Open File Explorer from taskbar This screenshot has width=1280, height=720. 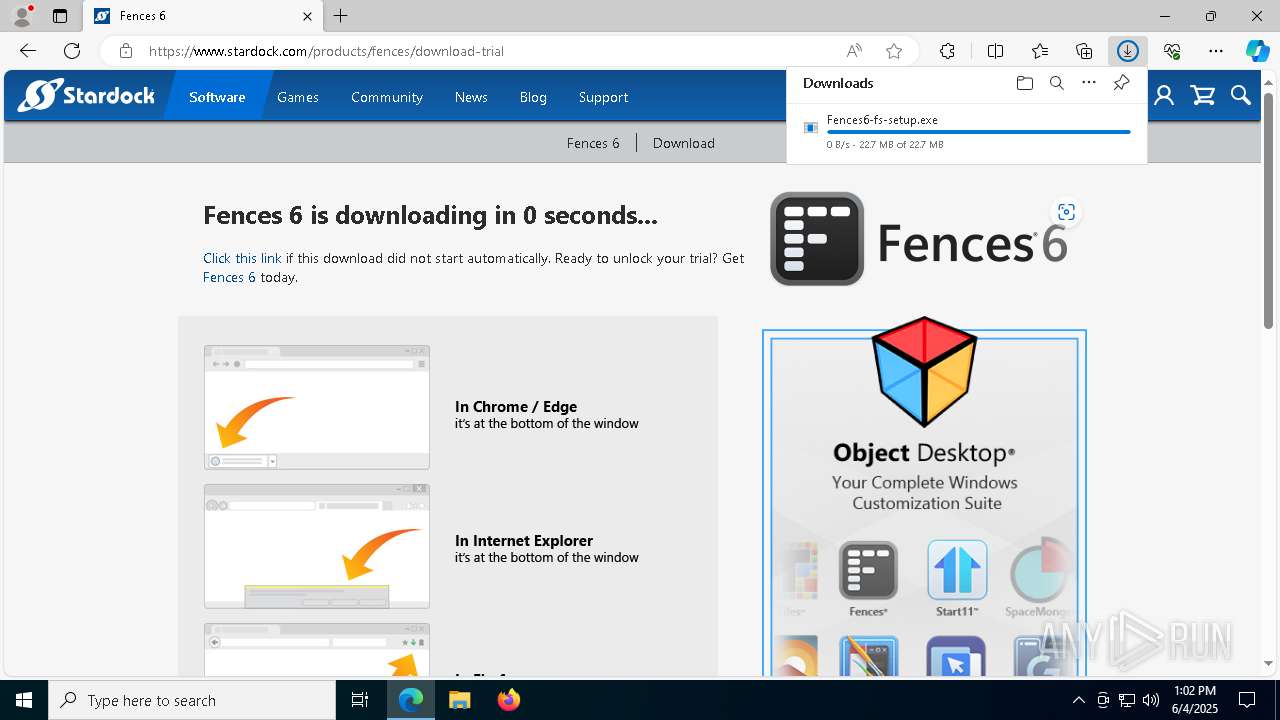459,700
